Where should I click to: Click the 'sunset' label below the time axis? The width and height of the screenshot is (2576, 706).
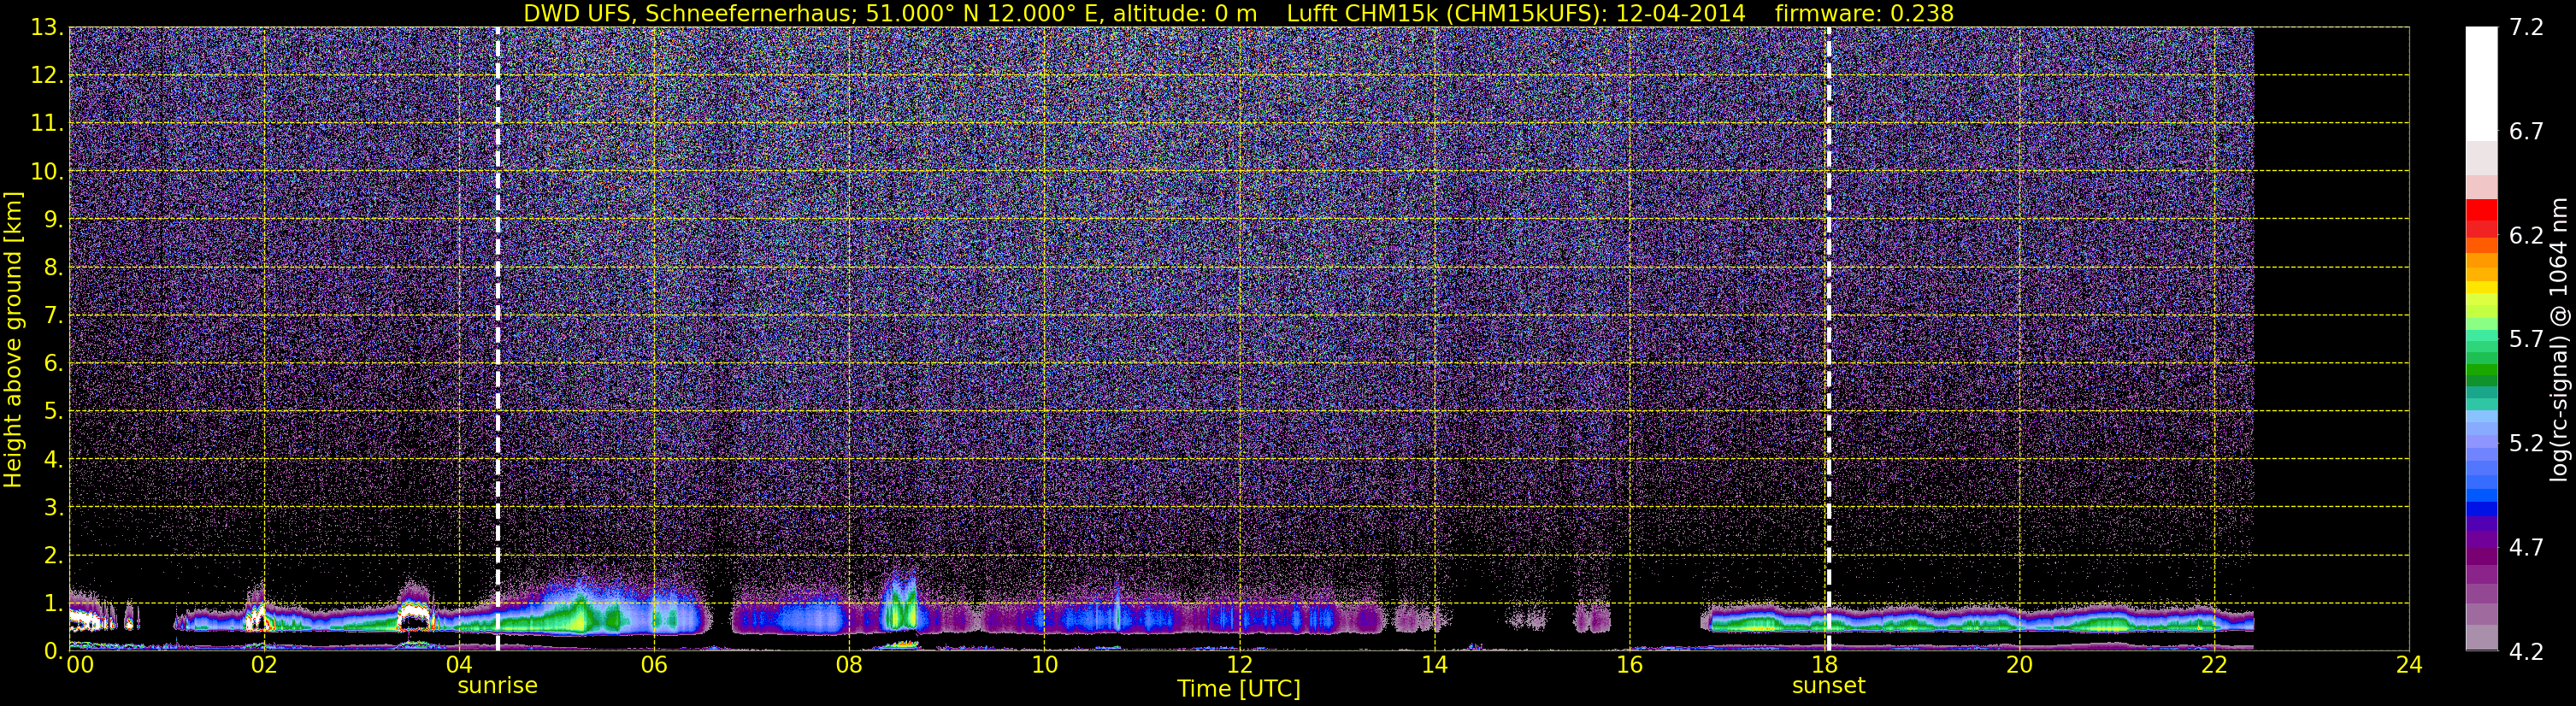[x=1828, y=686]
